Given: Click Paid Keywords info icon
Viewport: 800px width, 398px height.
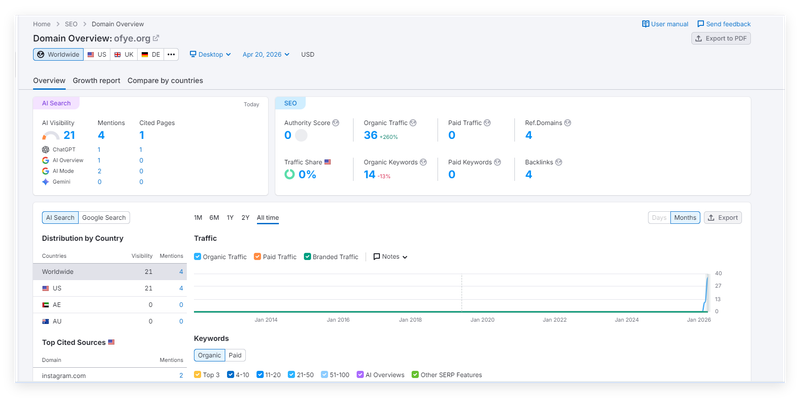Looking at the screenshot, I should point(497,162).
